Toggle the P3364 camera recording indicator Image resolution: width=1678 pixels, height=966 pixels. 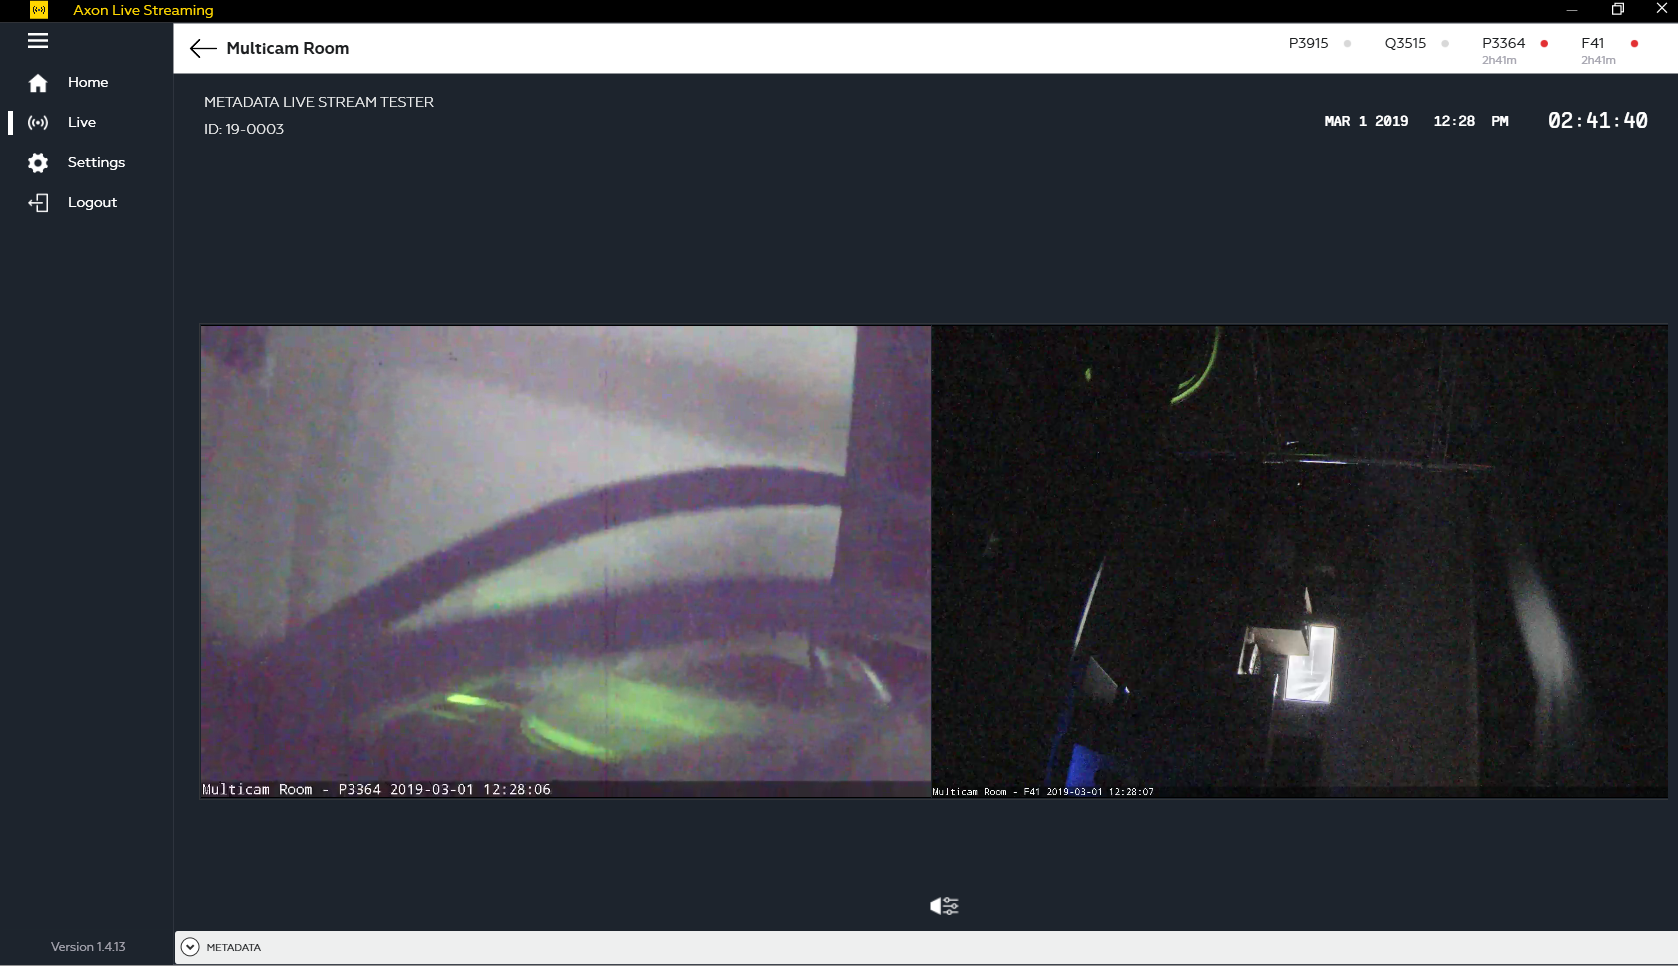[x=1544, y=44]
